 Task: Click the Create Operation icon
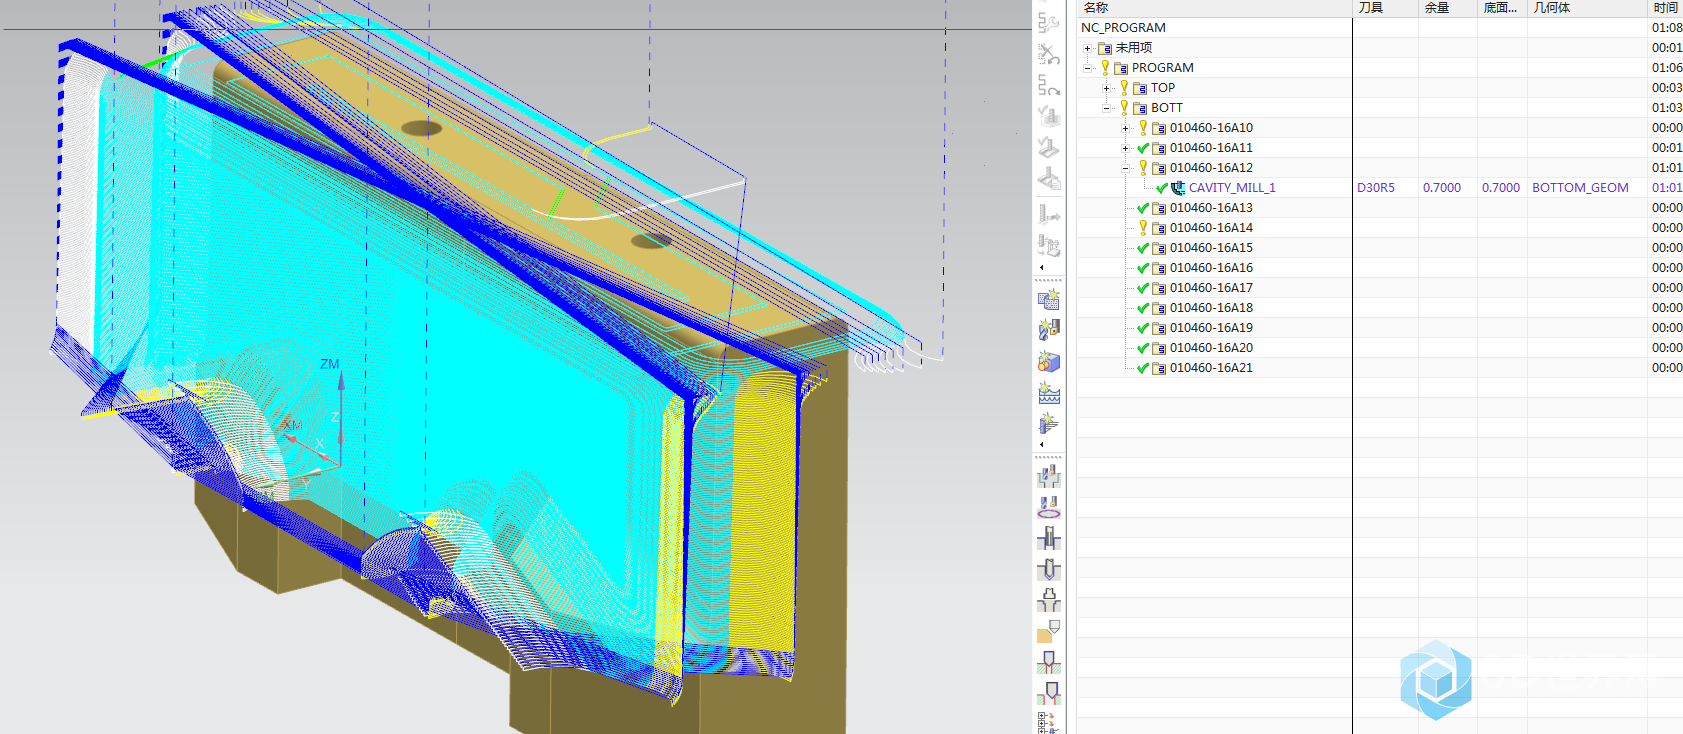(x=1048, y=424)
